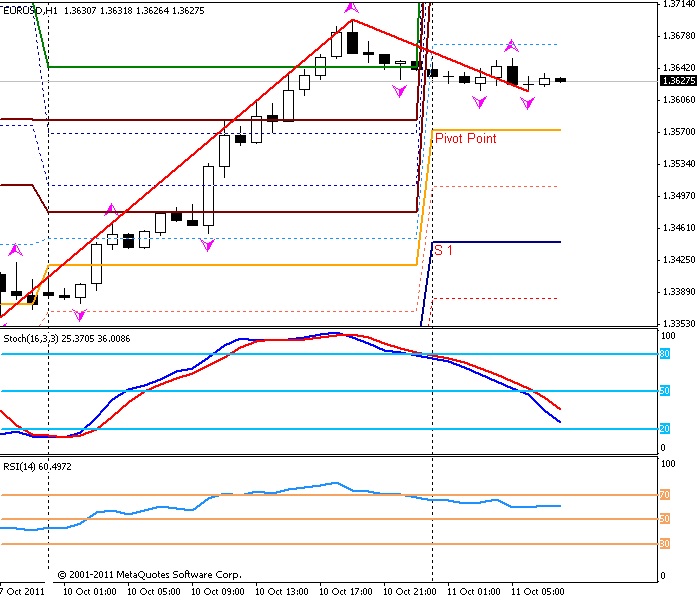Select the rightmost magenta down fractal arrow

click(527, 102)
